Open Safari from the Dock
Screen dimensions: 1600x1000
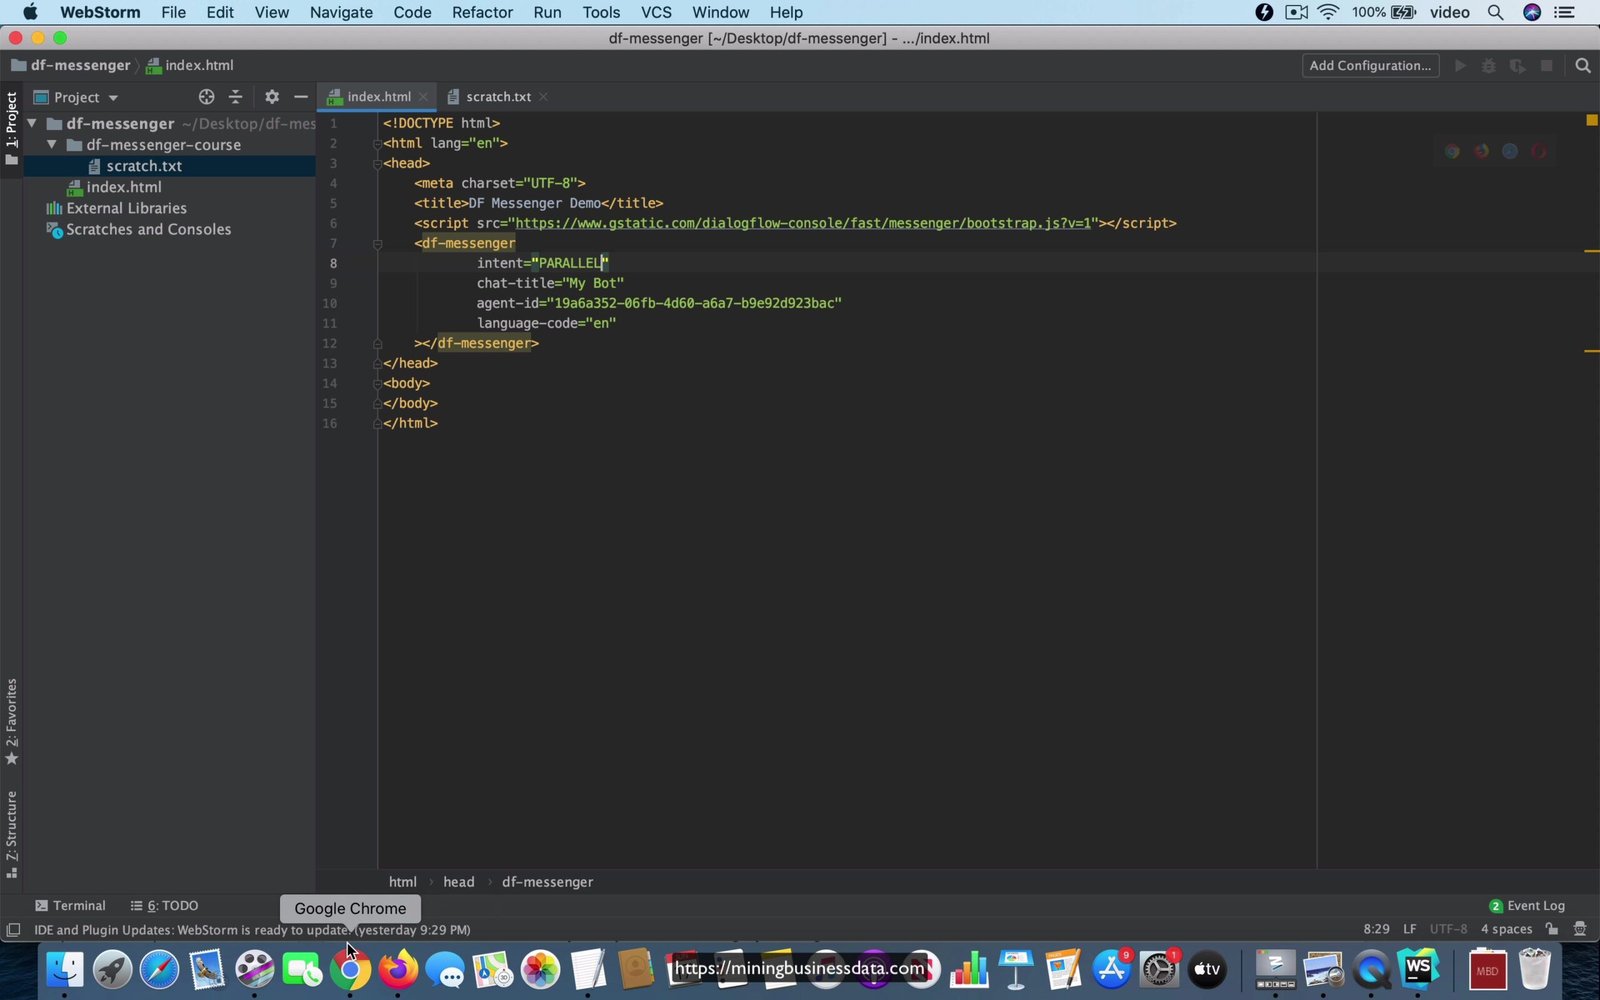tap(159, 969)
